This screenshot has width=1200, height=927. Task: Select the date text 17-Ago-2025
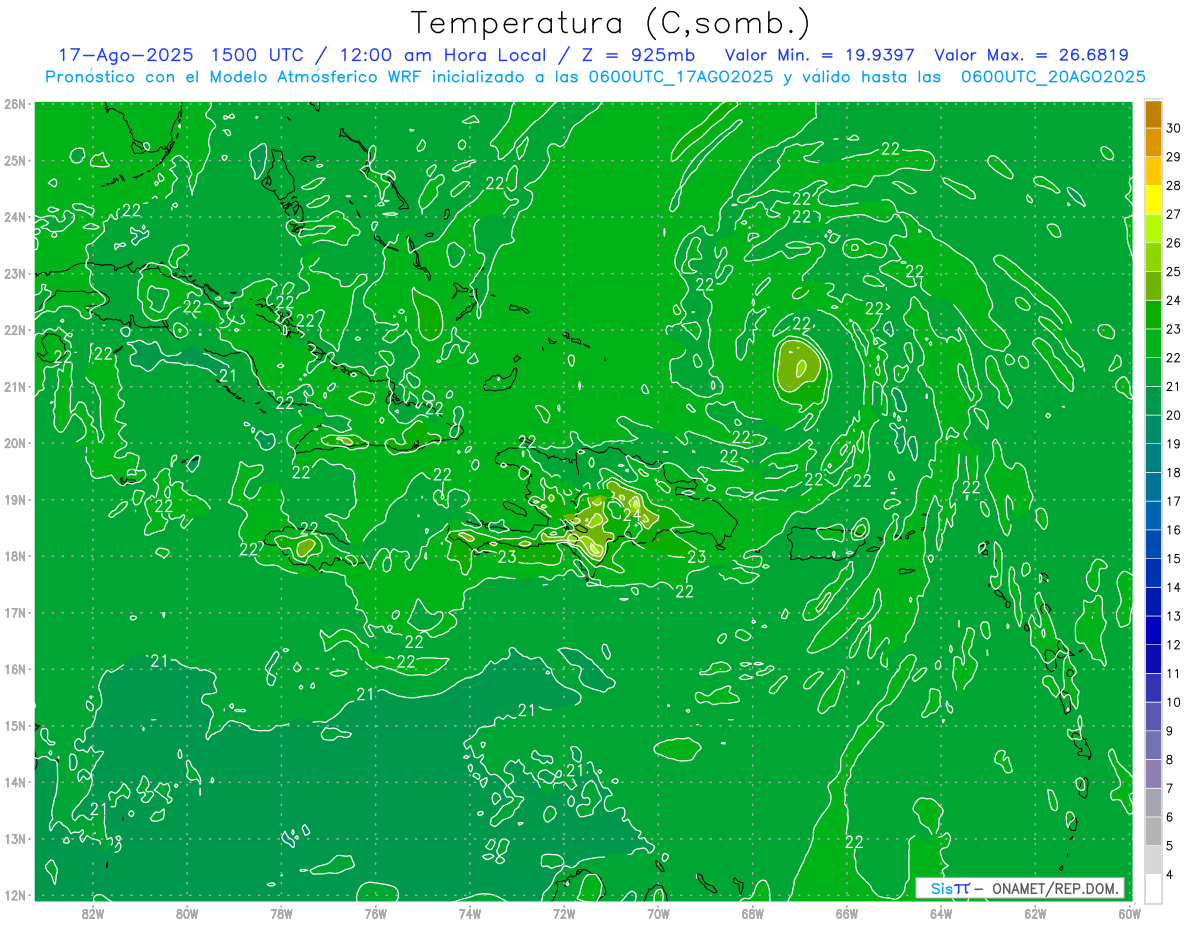click(x=127, y=55)
